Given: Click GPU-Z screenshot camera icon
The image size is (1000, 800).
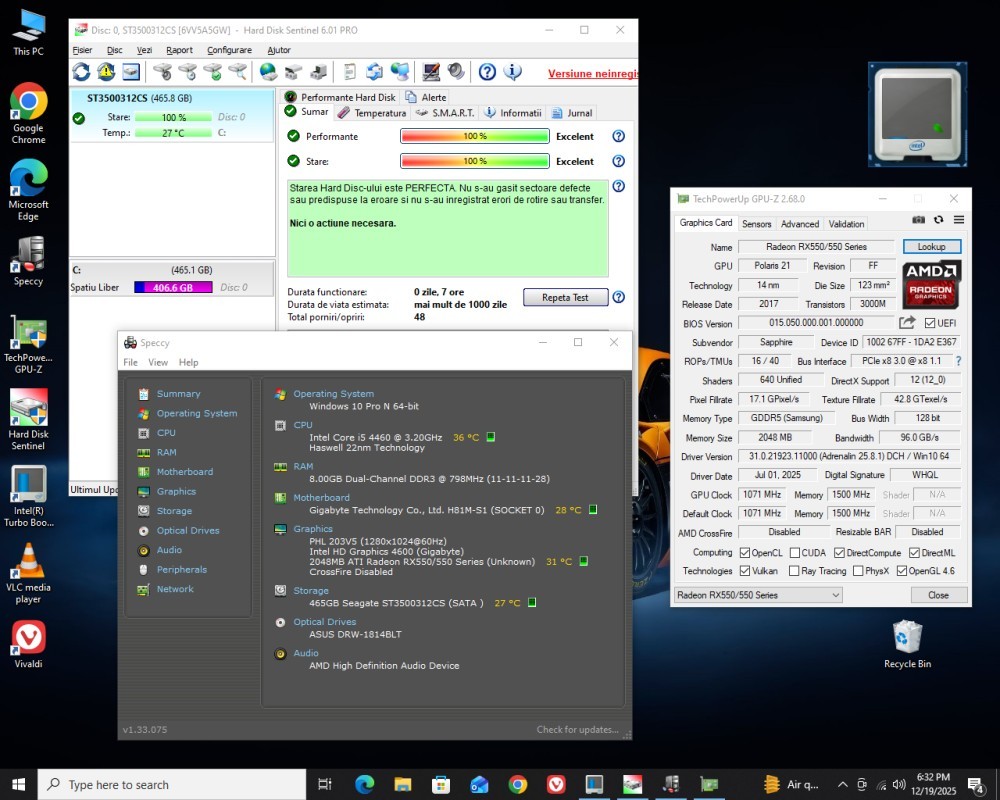Looking at the screenshot, I should coord(919,220).
